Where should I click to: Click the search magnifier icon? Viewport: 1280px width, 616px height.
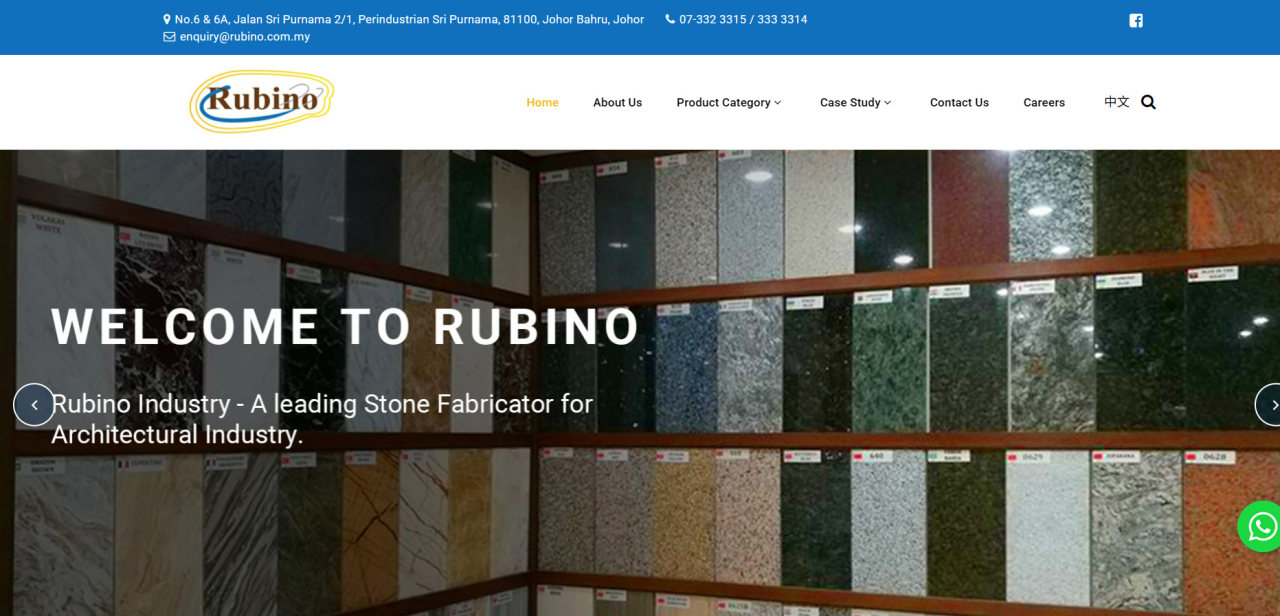1148,102
